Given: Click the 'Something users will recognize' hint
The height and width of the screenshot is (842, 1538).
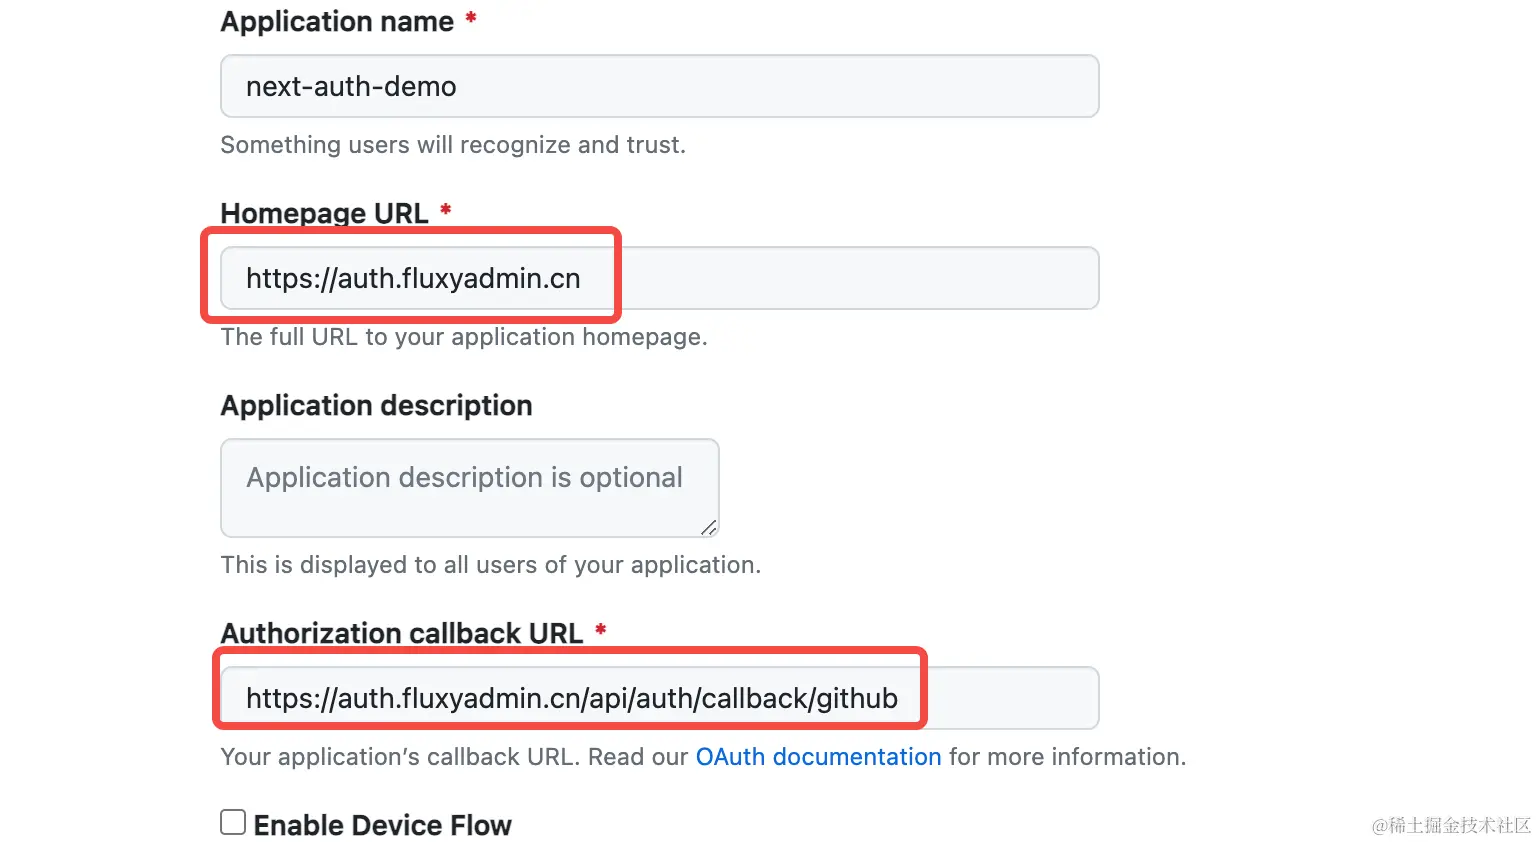Looking at the screenshot, I should click(452, 145).
